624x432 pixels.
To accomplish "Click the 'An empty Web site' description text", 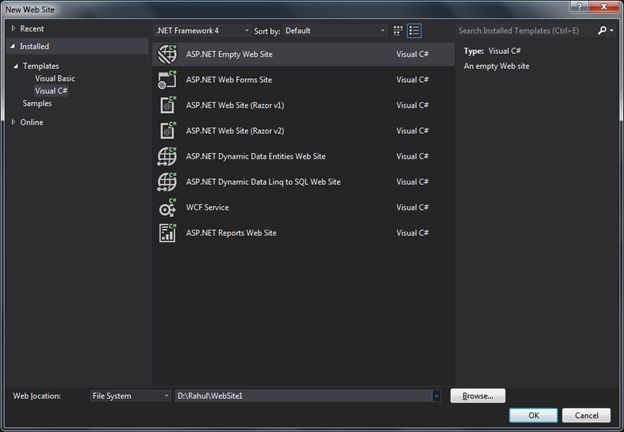I will [x=496, y=66].
